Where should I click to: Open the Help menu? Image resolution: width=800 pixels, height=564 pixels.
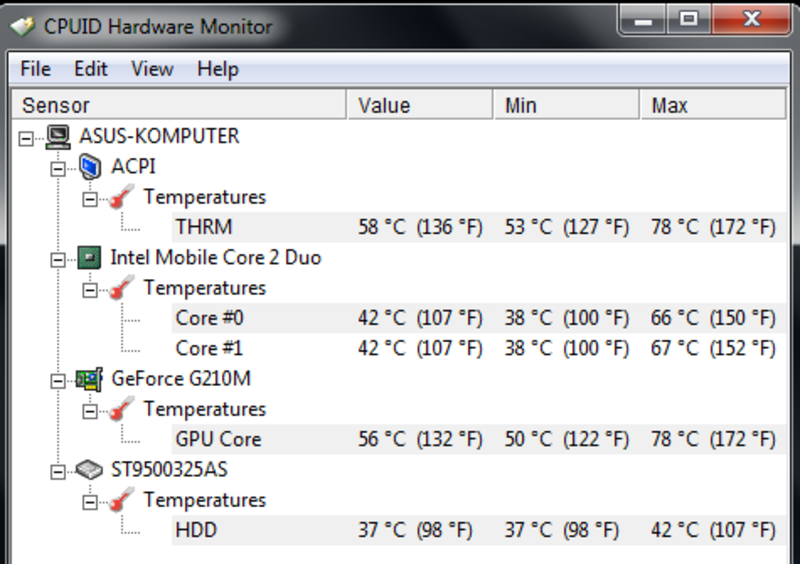tap(218, 69)
